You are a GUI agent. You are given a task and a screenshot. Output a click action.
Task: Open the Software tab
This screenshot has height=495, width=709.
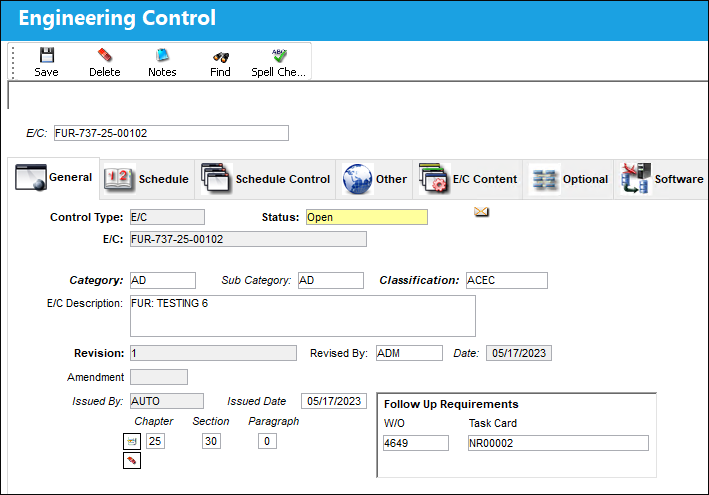tap(662, 179)
